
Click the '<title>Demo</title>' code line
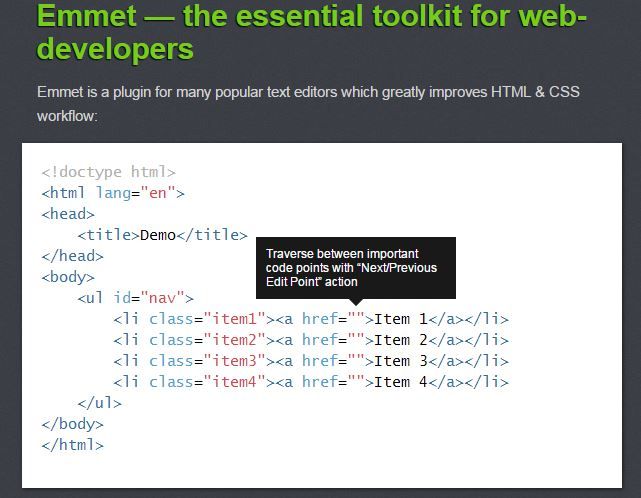163,235
